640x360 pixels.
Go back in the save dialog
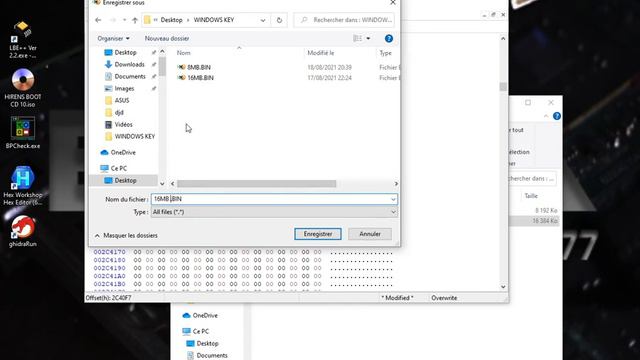98,20
